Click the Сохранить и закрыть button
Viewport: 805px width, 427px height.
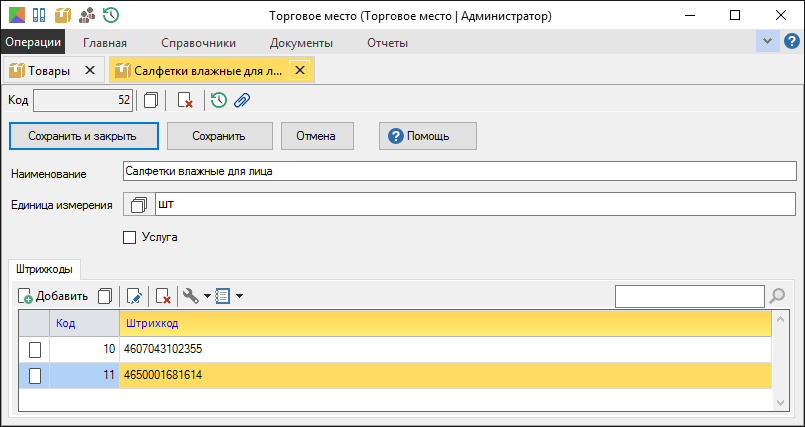click(84, 136)
